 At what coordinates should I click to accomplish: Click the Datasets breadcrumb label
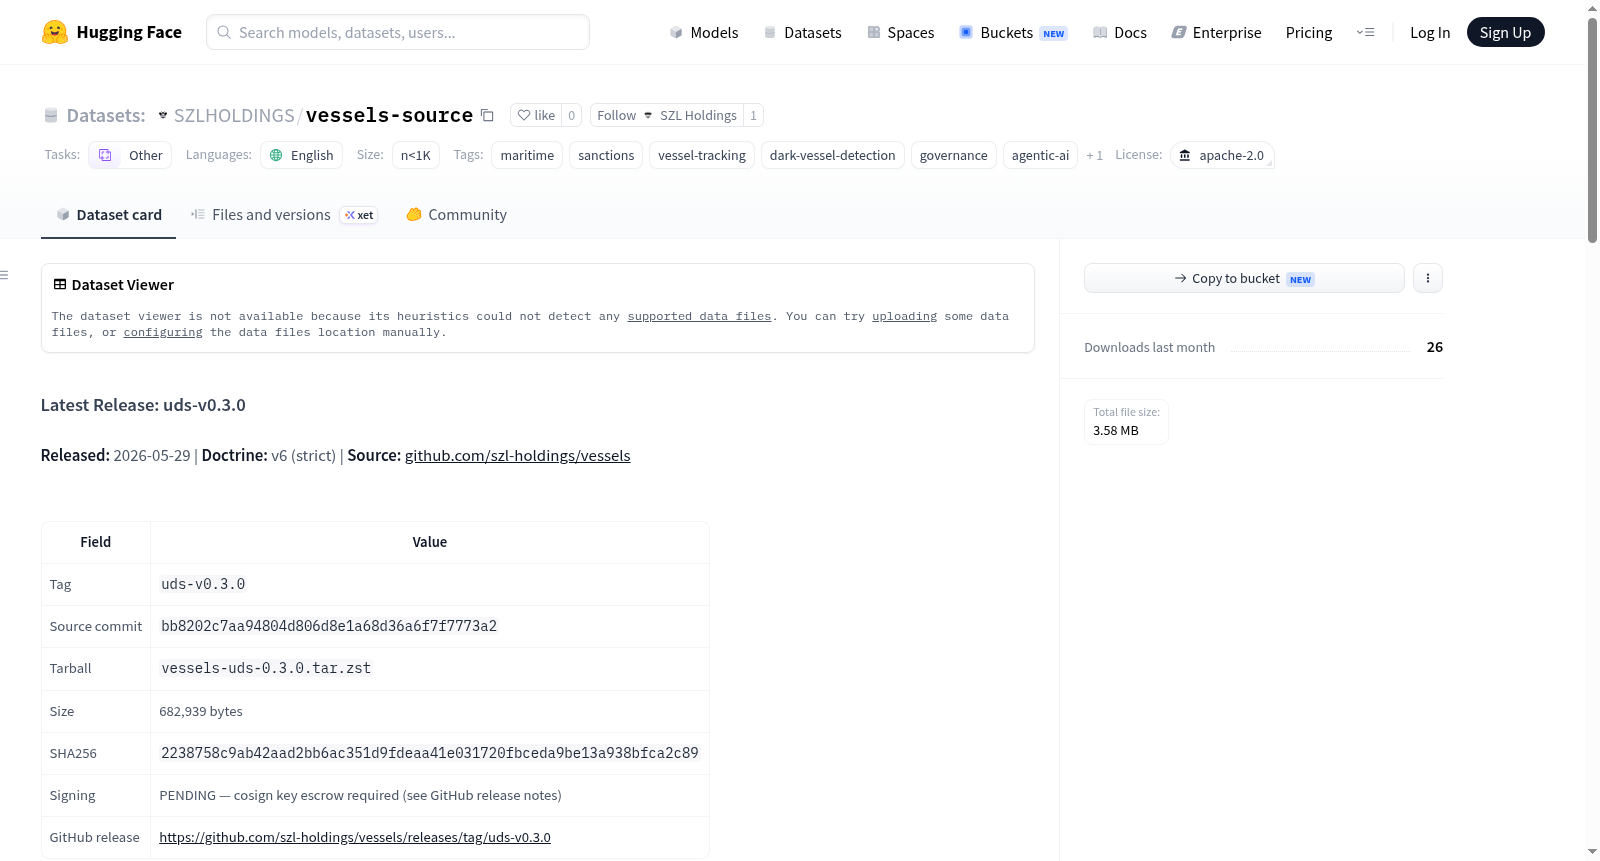pyautogui.click(x=106, y=115)
